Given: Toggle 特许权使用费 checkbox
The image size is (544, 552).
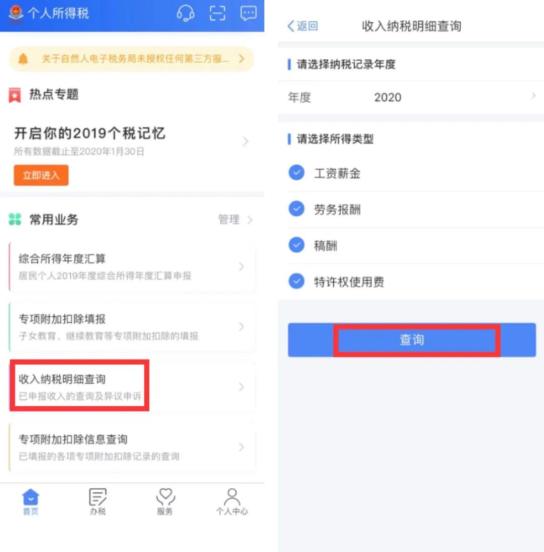Looking at the screenshot, I should [x=296, y=281].
